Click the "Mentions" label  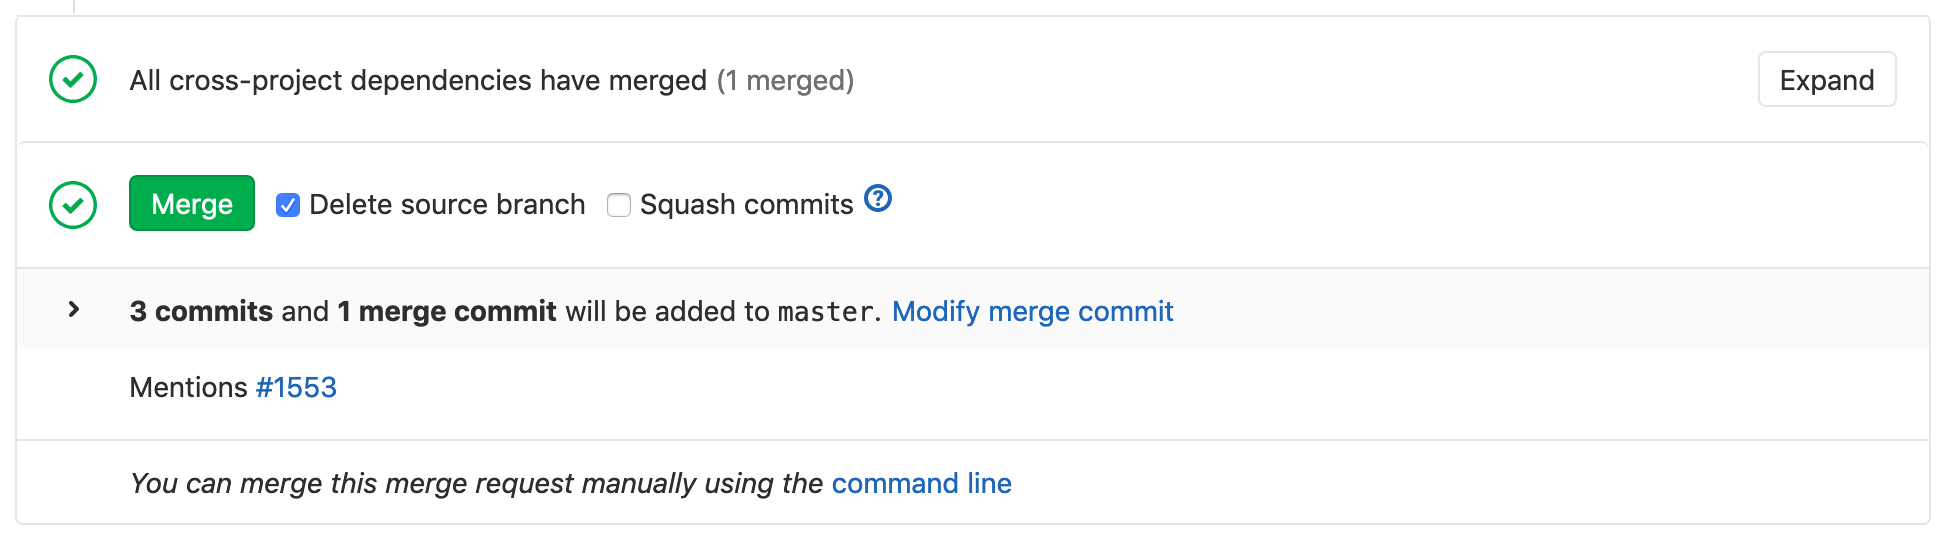(x=188, y=388)
